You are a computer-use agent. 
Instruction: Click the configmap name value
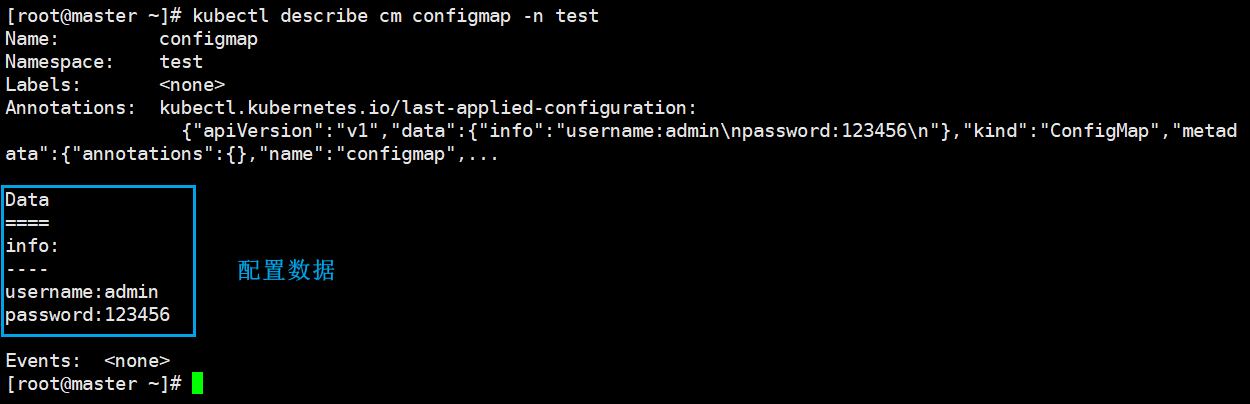[x=209, y=39]
